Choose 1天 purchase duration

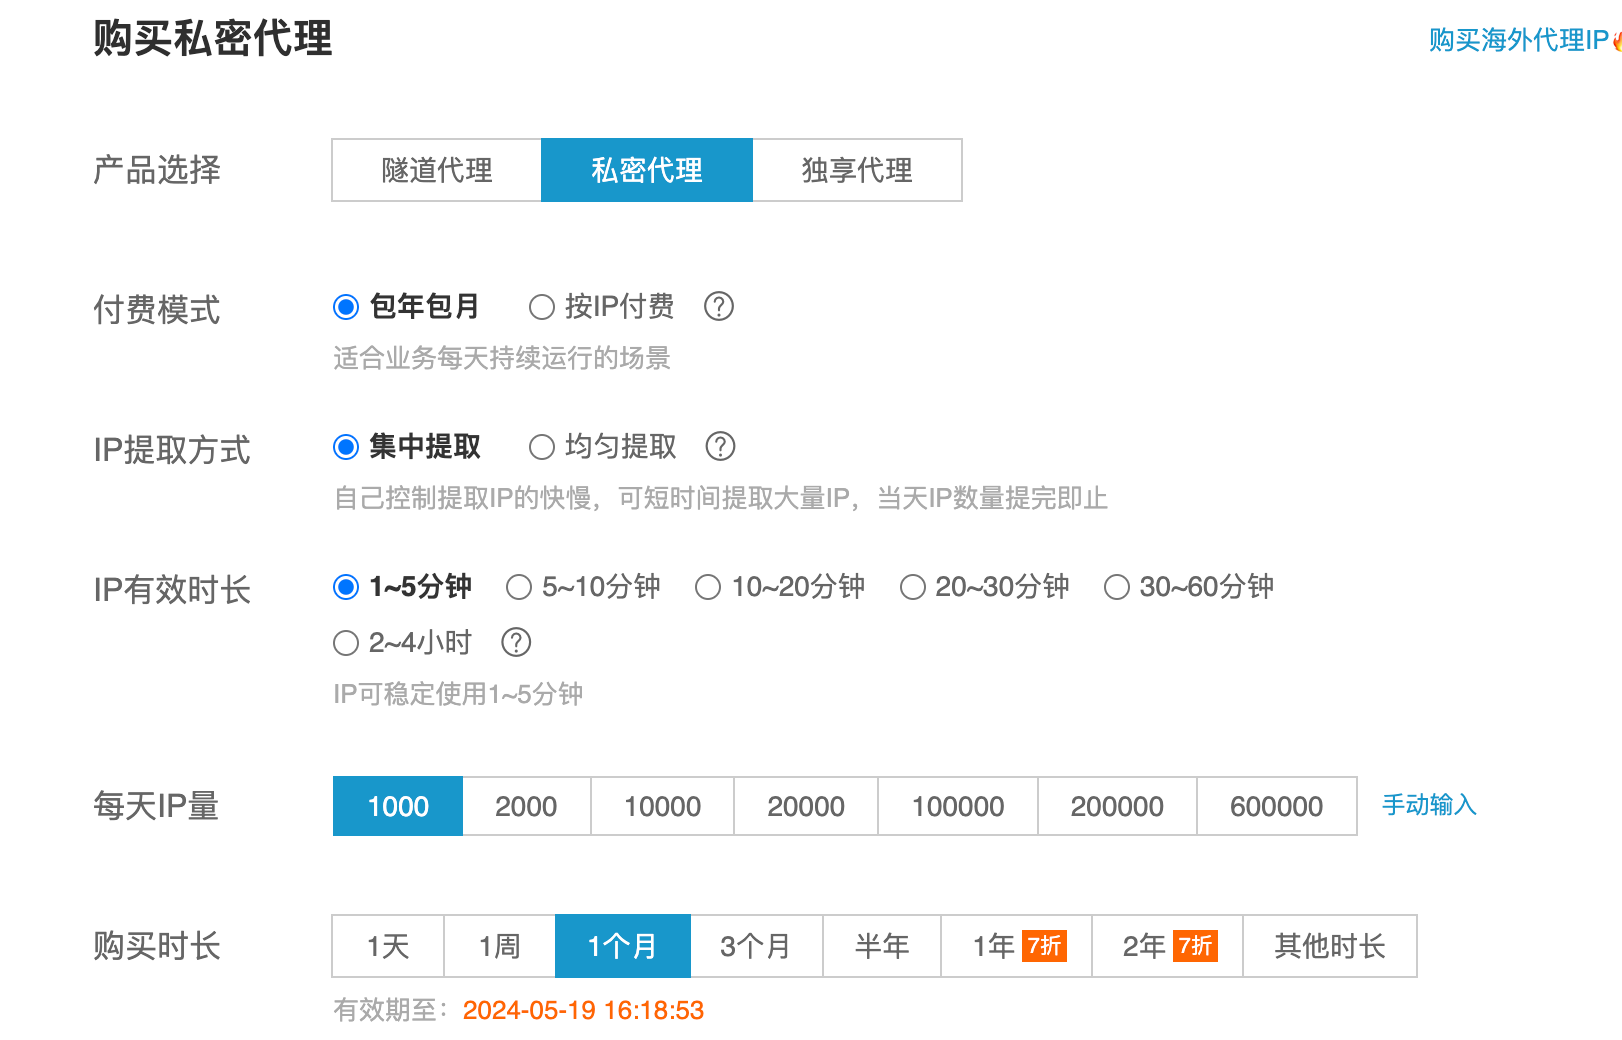388,946
